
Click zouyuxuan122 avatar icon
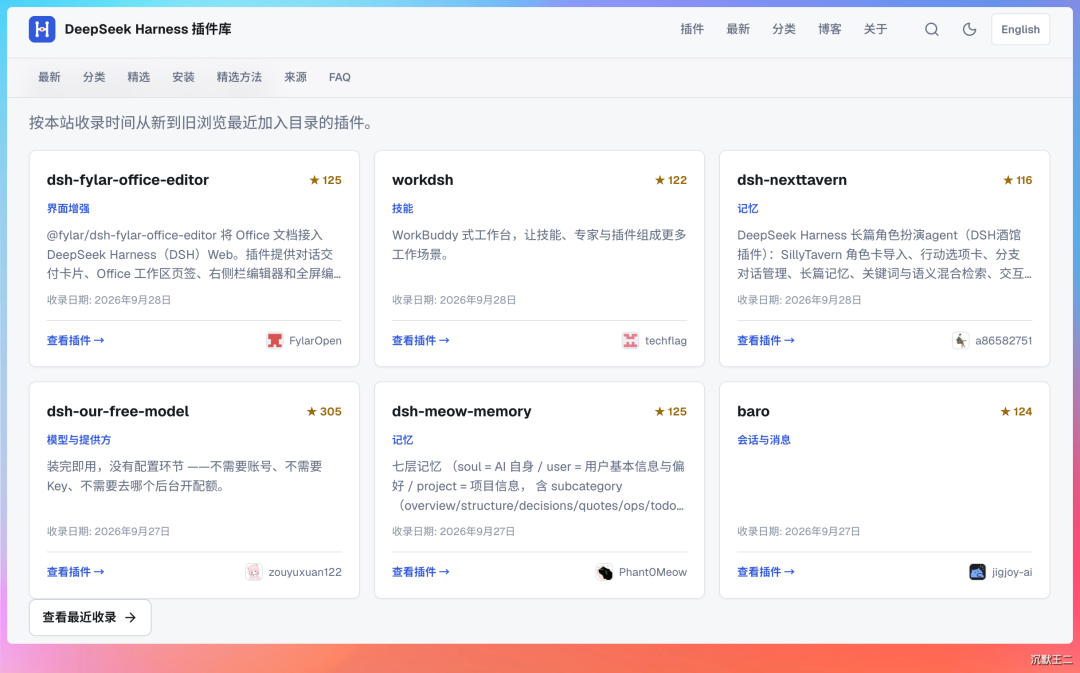click(x=254, y=572)
